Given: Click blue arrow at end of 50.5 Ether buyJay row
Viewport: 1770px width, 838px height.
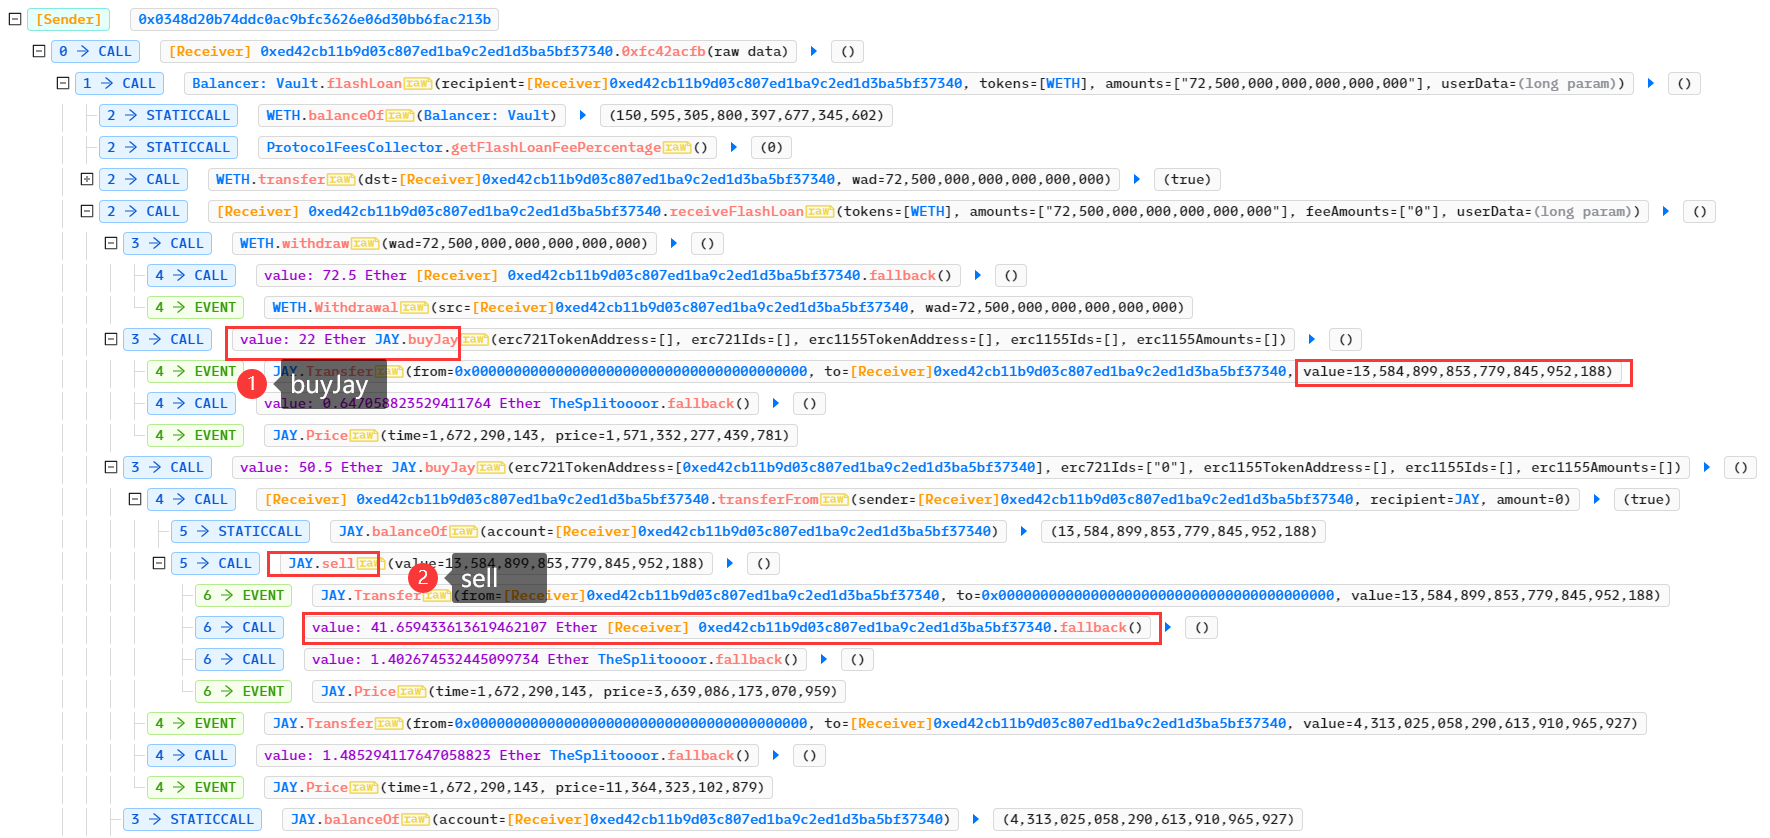Looking at the screenshot, I should click(x=1707, y=467).
